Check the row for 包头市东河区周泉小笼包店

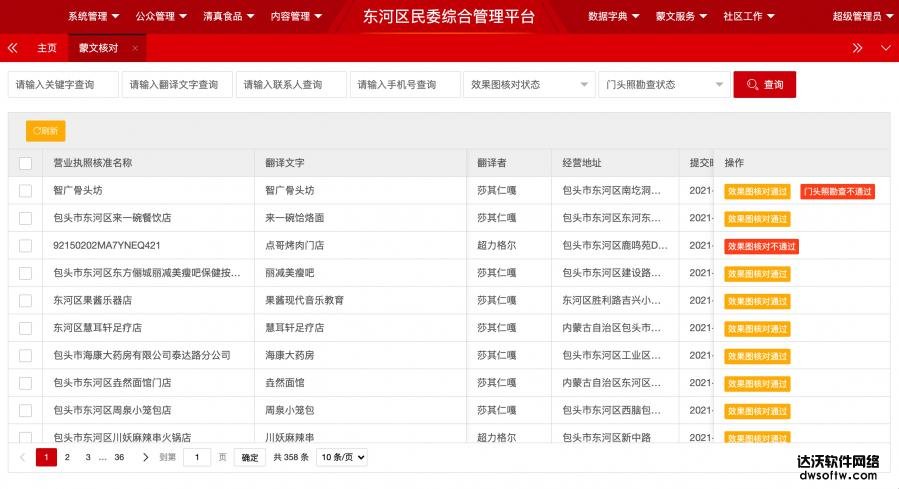(25, 410)
